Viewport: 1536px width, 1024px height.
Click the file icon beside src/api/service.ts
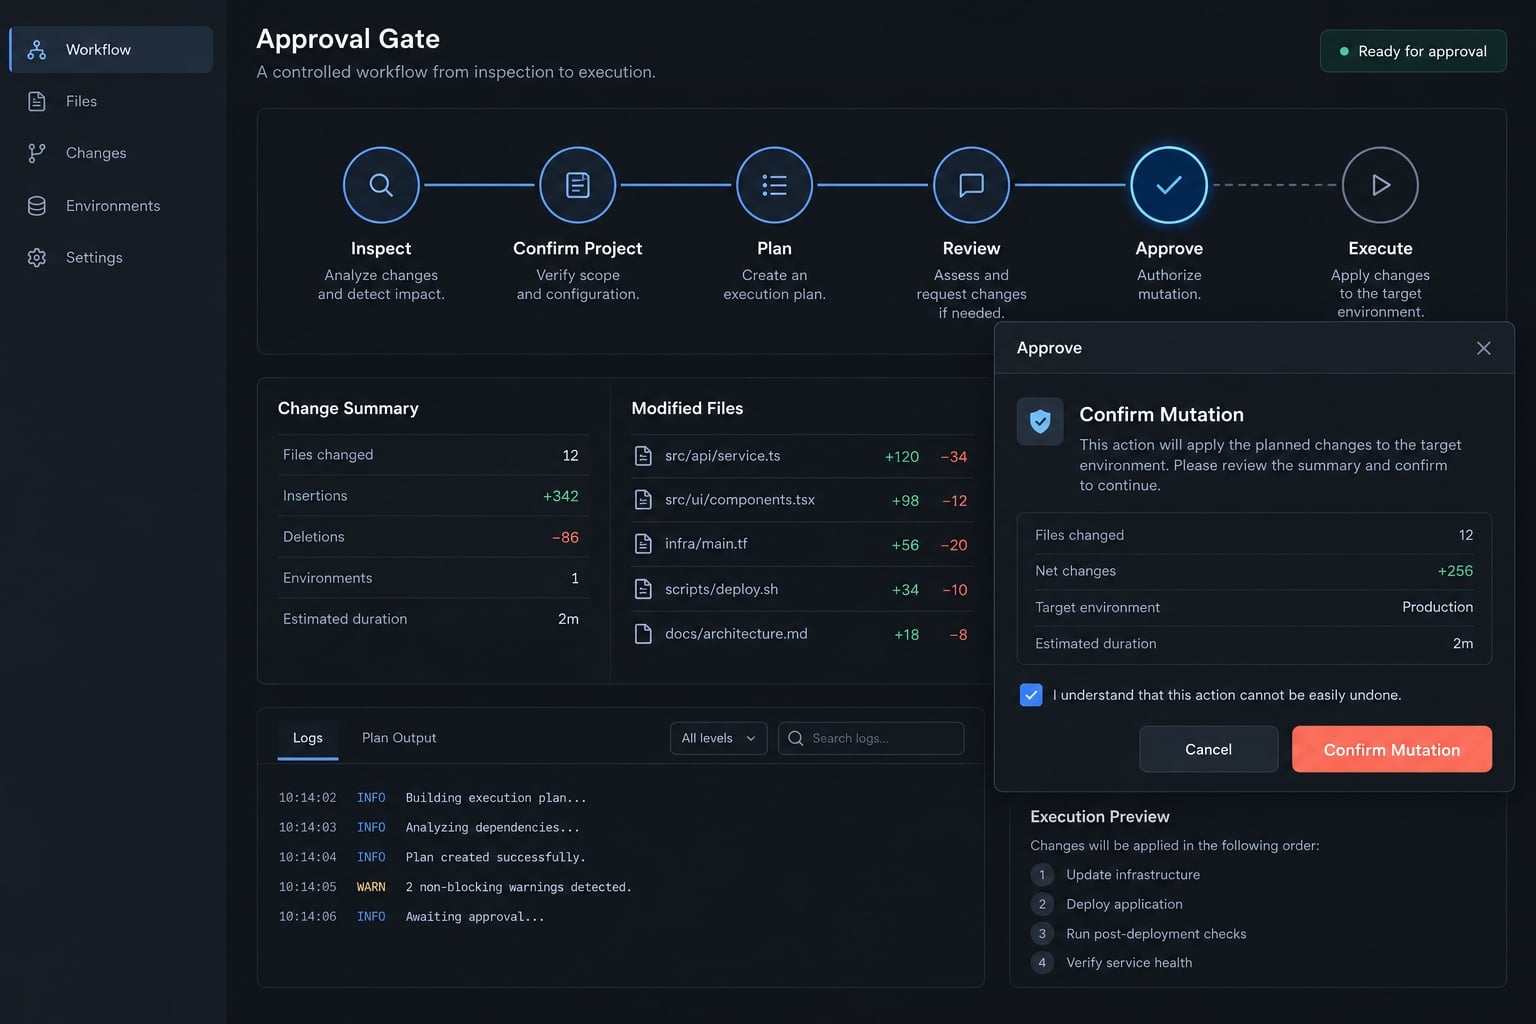644,456
